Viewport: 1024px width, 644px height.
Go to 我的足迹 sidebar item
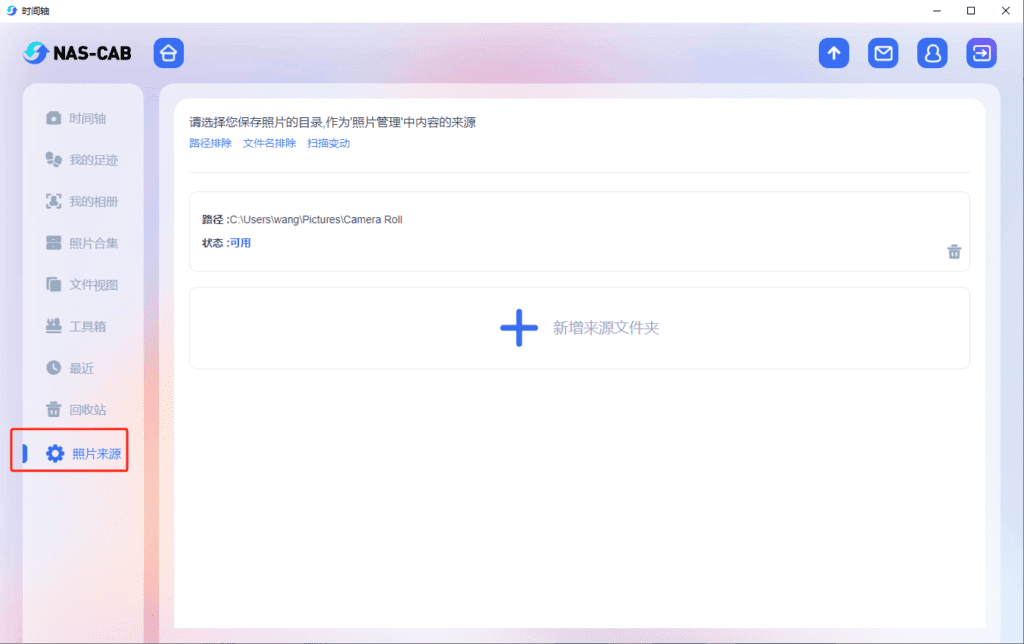tap(82, 160)
